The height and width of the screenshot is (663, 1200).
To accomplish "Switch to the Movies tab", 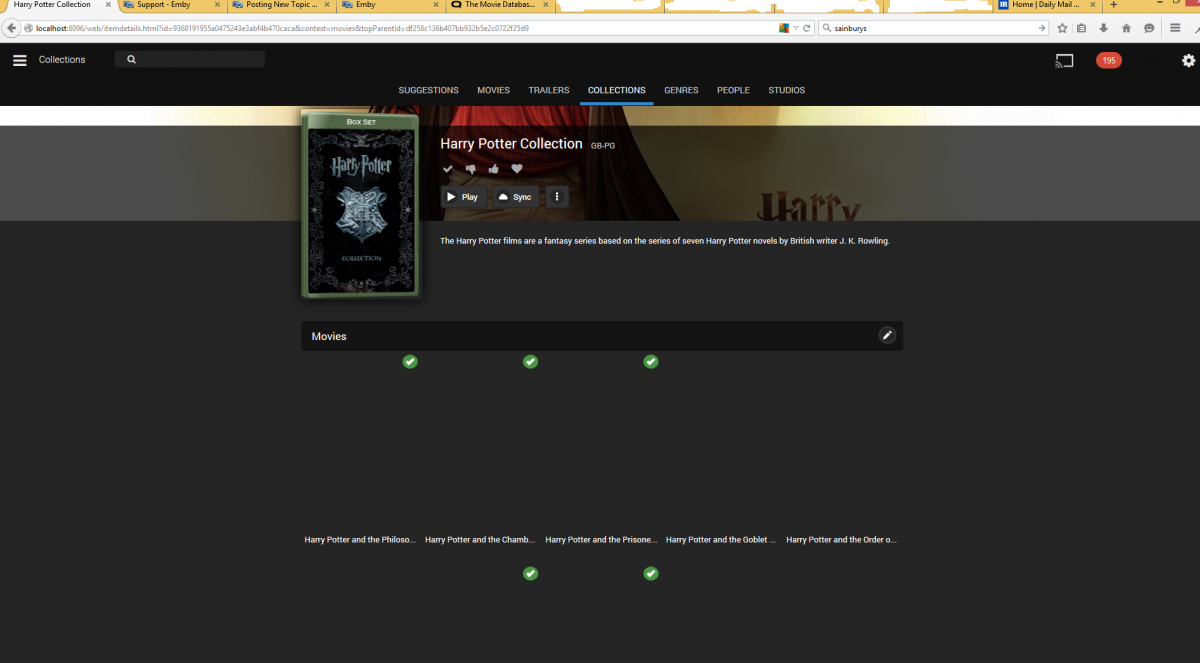I will click(x=493, y=90).
